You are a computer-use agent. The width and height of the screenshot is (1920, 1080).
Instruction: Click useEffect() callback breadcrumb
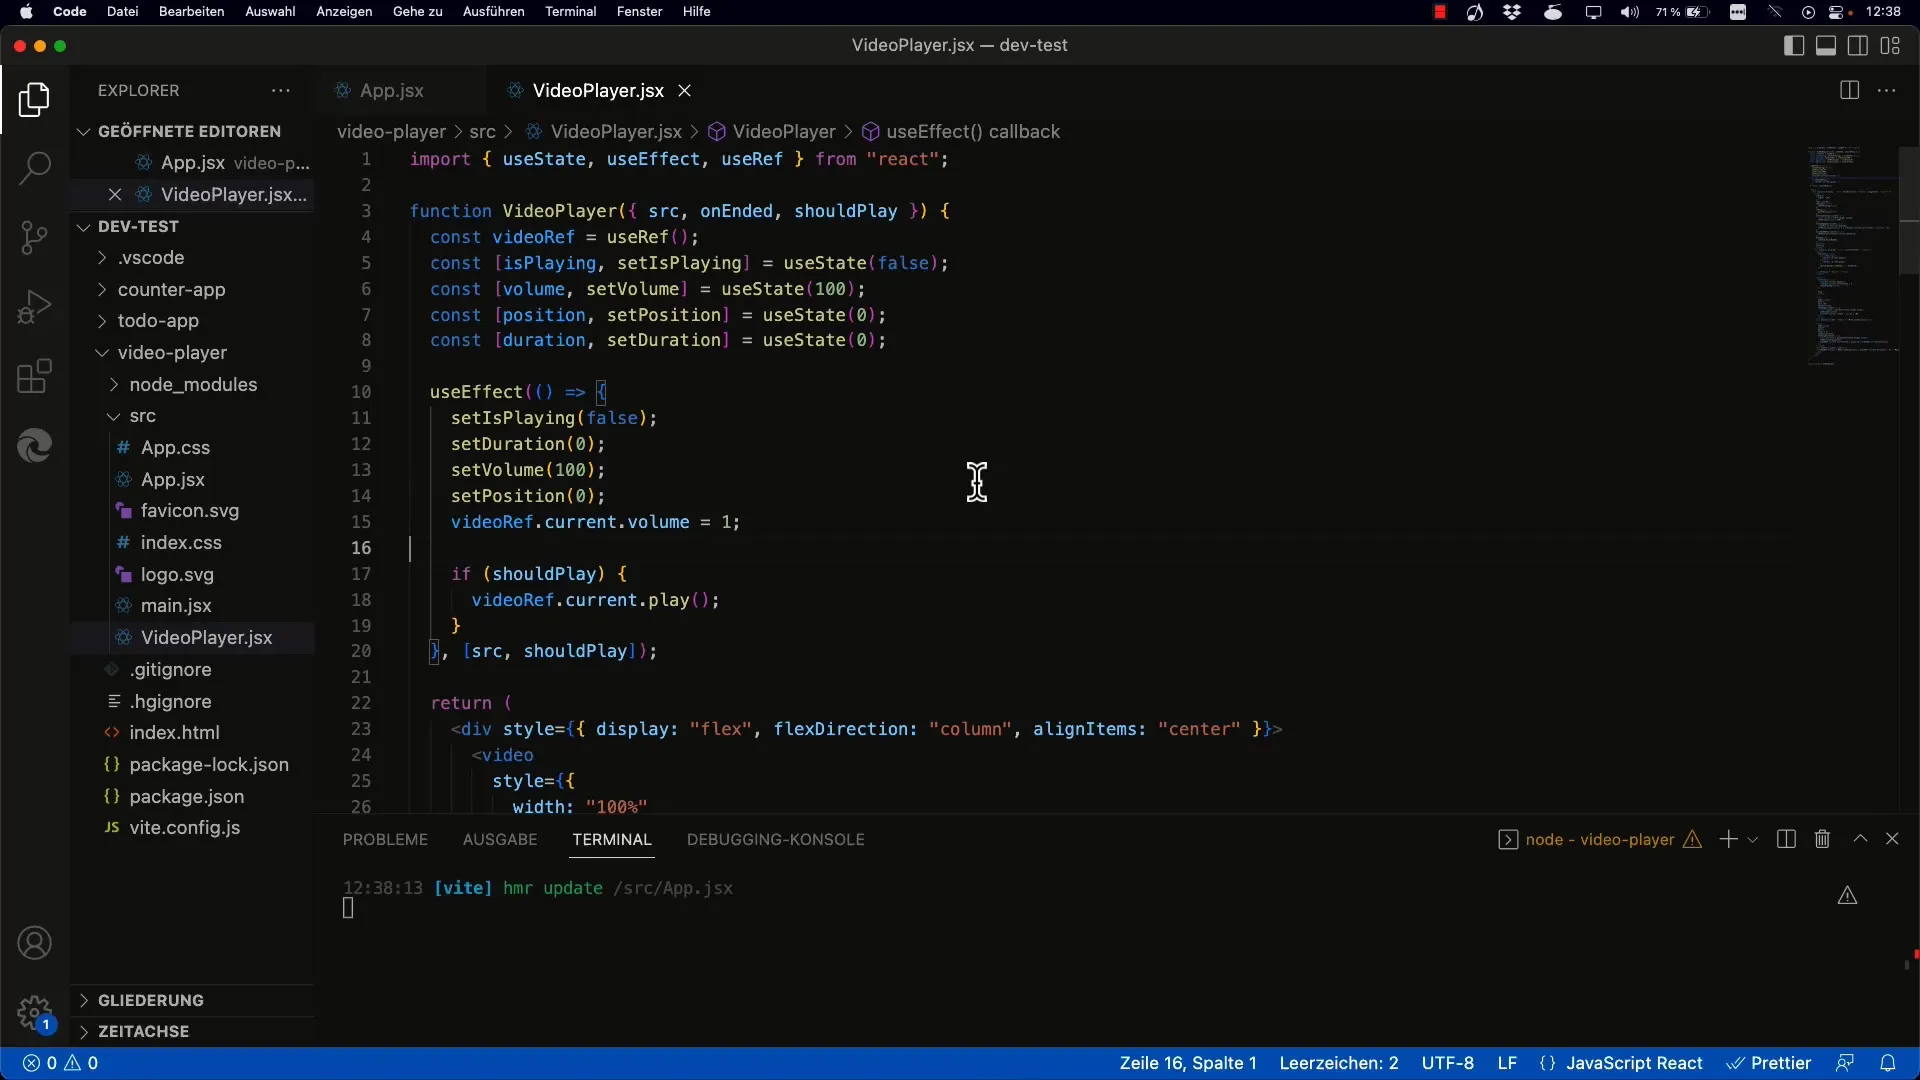tap(961, 132)
